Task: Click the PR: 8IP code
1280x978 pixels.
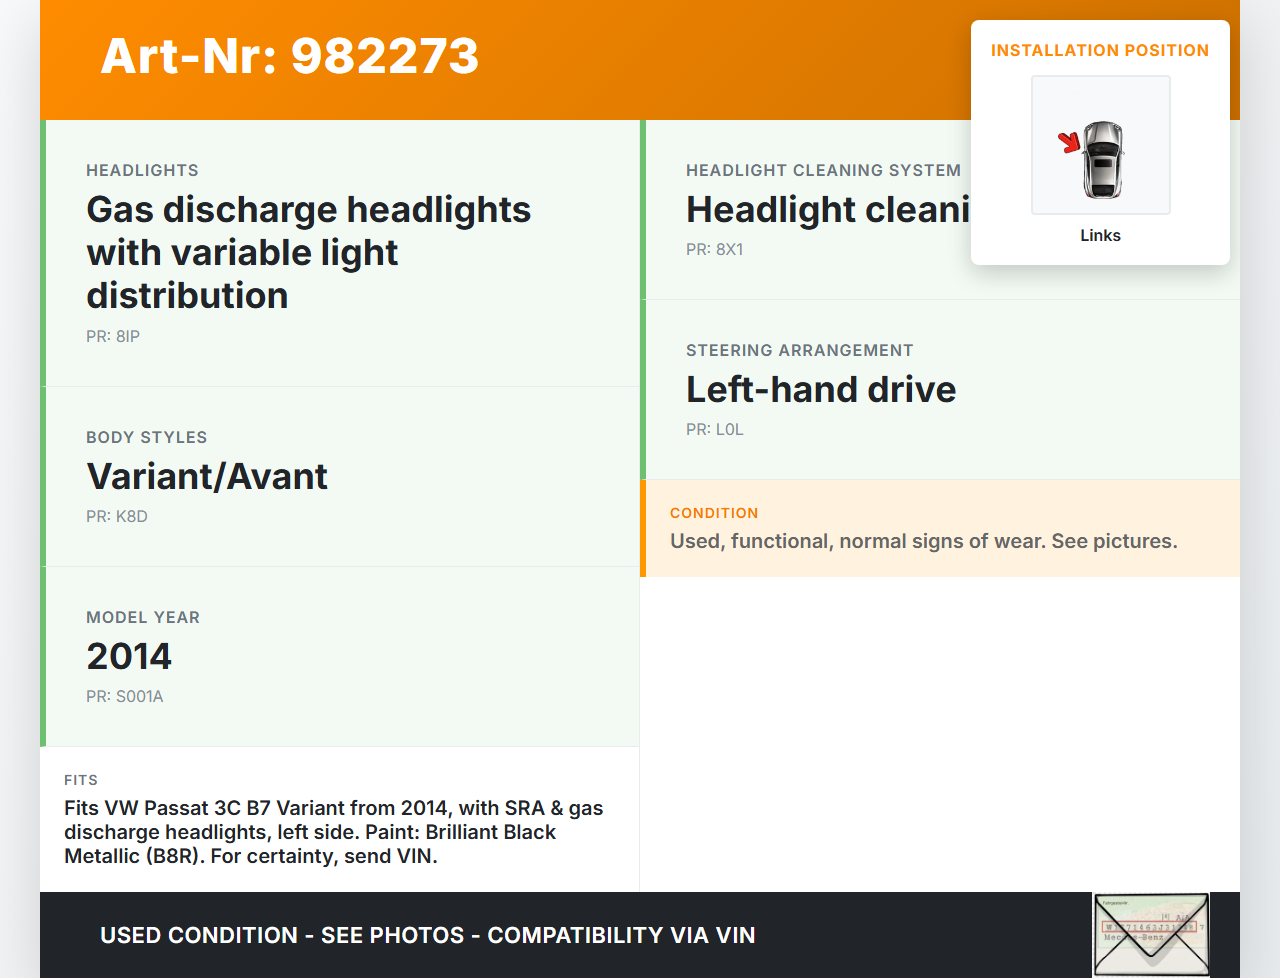Action: click(x=113, y=337)
